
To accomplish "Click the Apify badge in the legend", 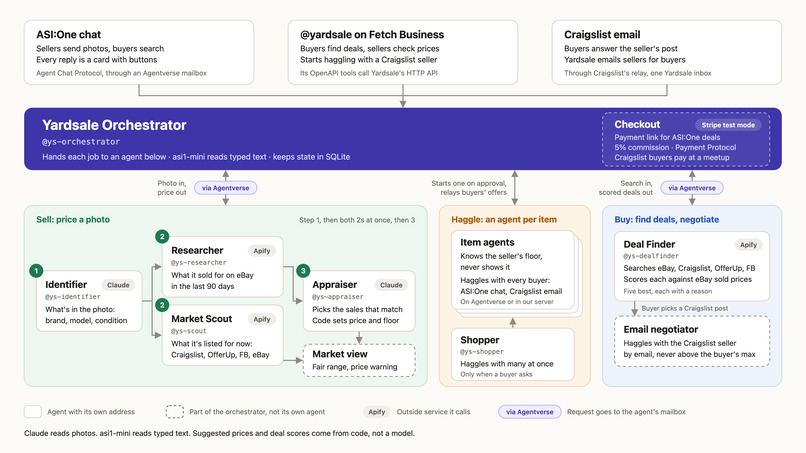I will point(377,411).
